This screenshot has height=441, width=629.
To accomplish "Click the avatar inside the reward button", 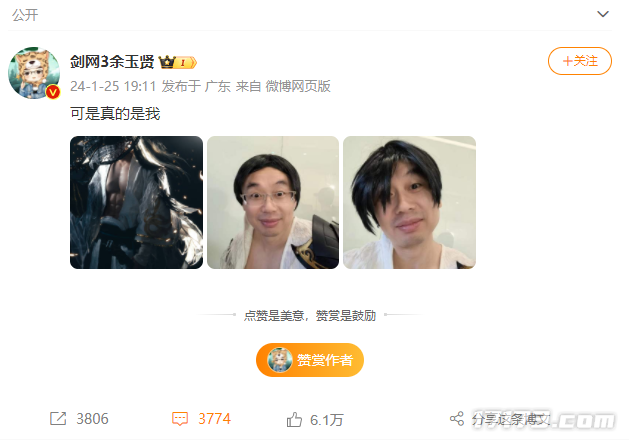I will 280,360.
